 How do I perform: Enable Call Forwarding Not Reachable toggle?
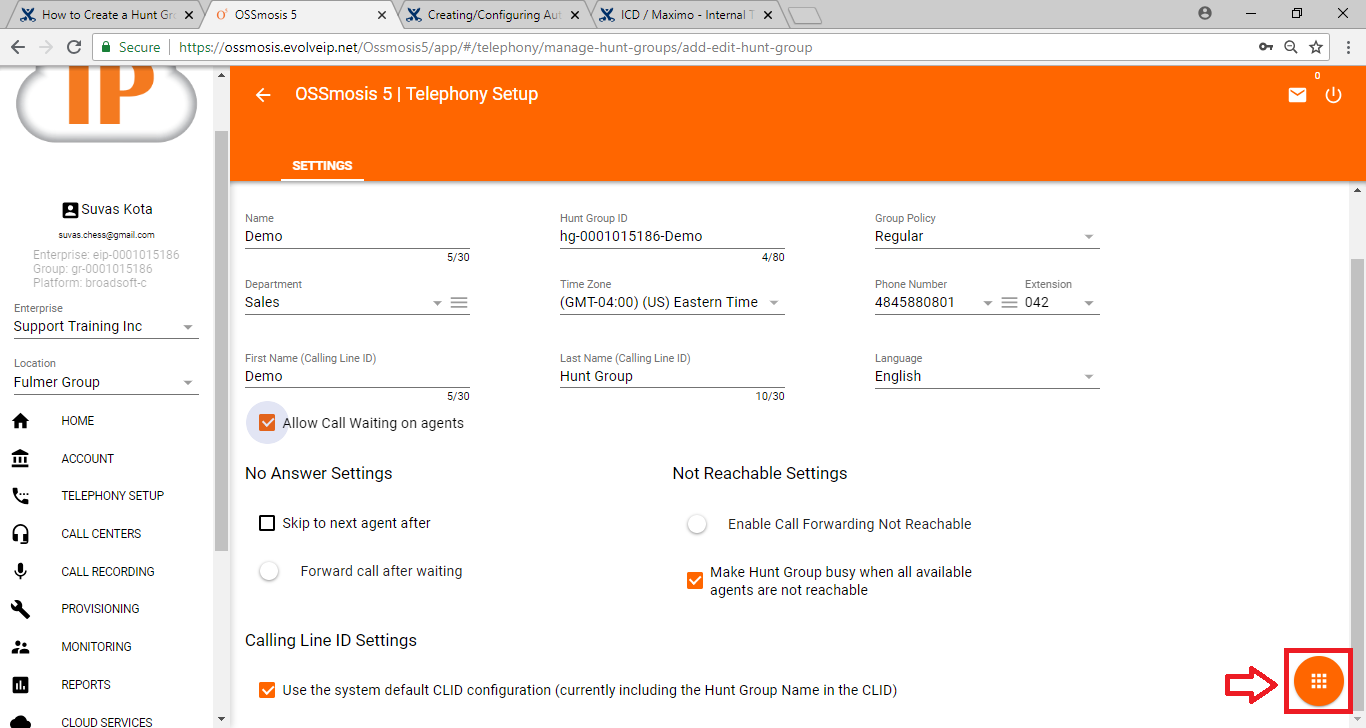[x=696, y=524]
